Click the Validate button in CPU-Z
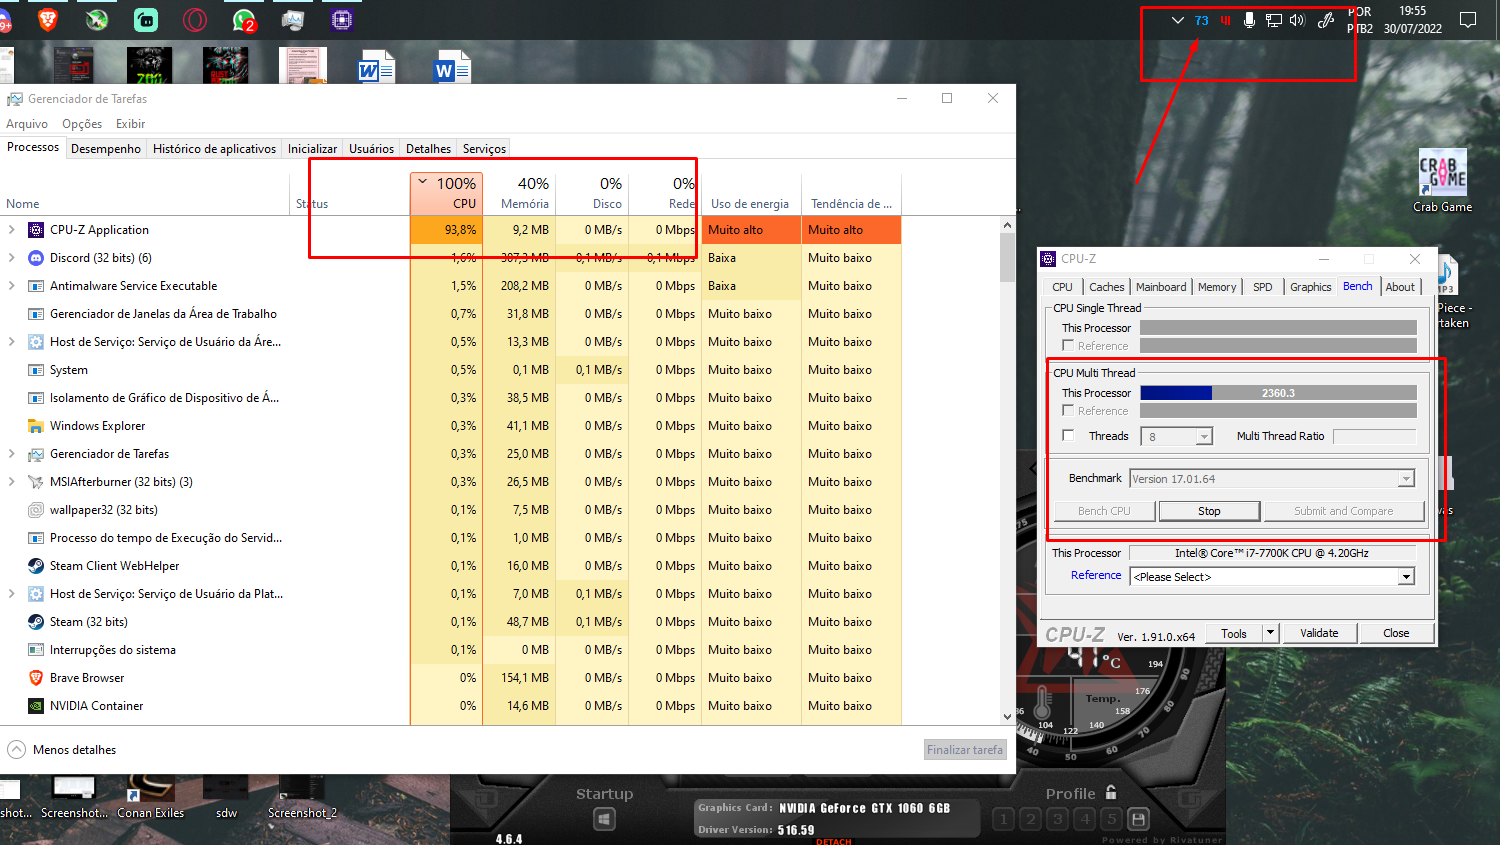 [x=1319, y=633]
